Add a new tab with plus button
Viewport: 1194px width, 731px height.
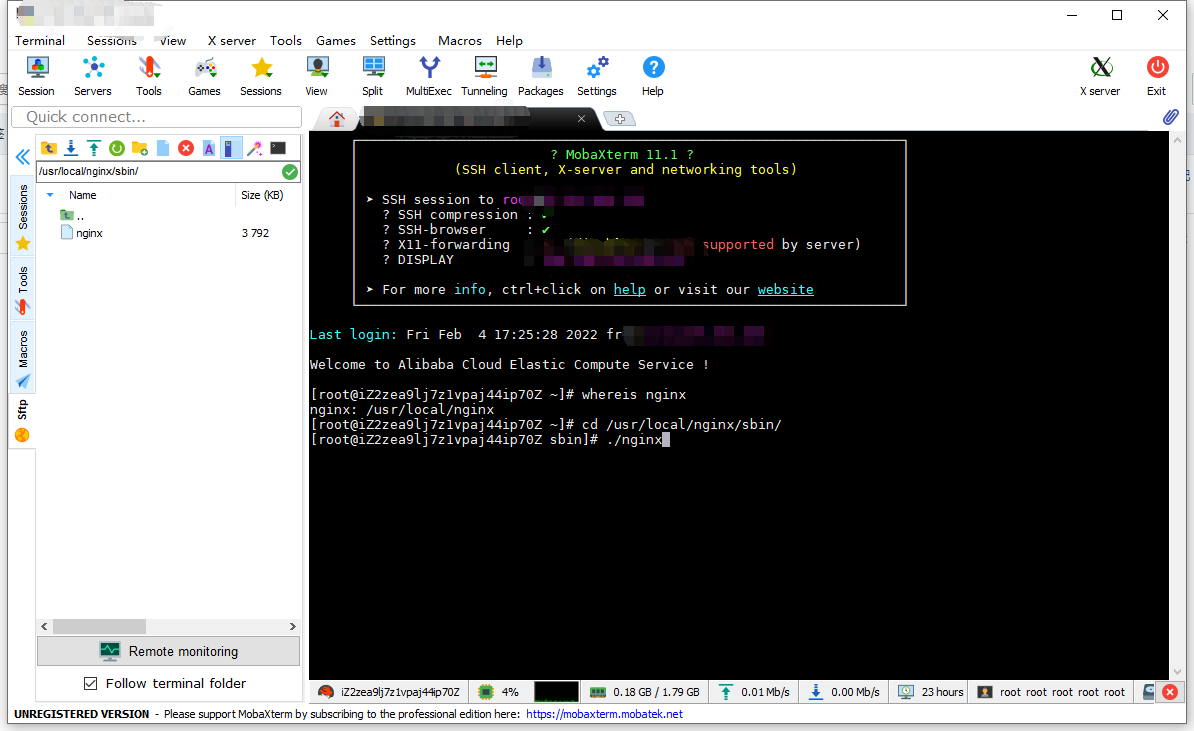pyautogui.click(x=620, y=119)
